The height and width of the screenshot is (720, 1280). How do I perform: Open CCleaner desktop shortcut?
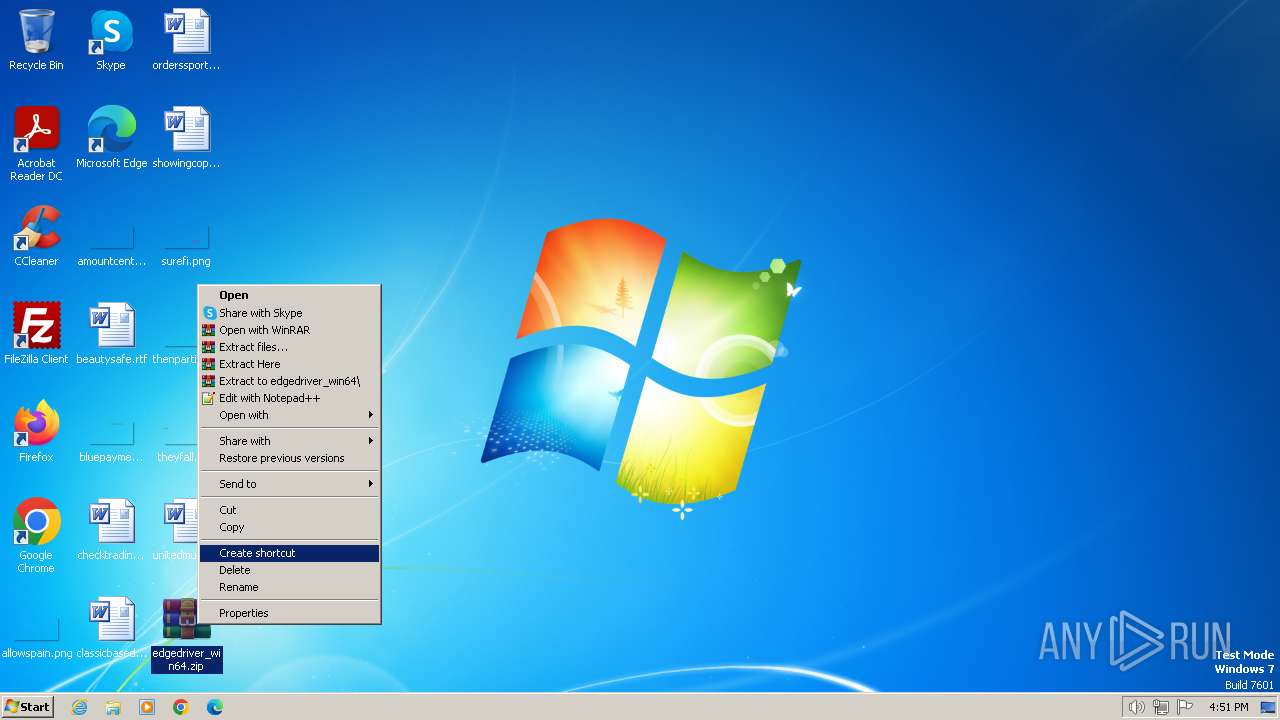(x=36, y=236)
